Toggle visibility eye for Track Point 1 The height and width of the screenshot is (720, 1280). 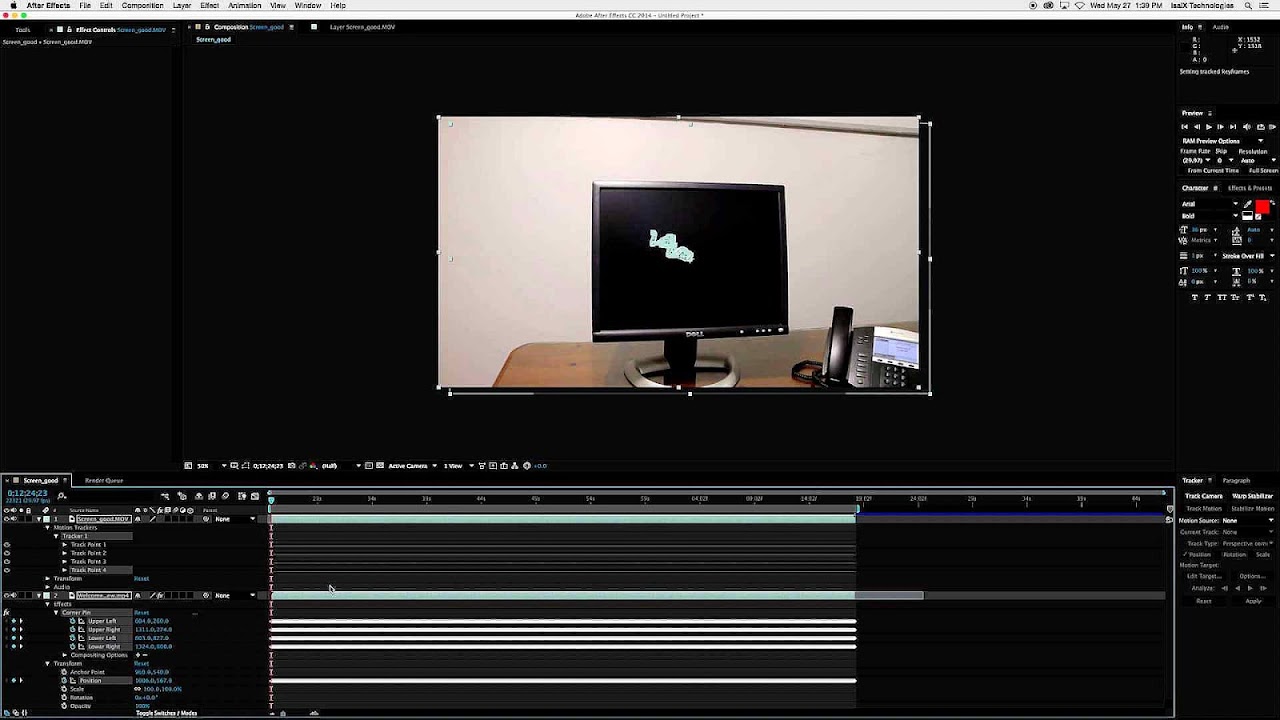[x=8, y=544]
